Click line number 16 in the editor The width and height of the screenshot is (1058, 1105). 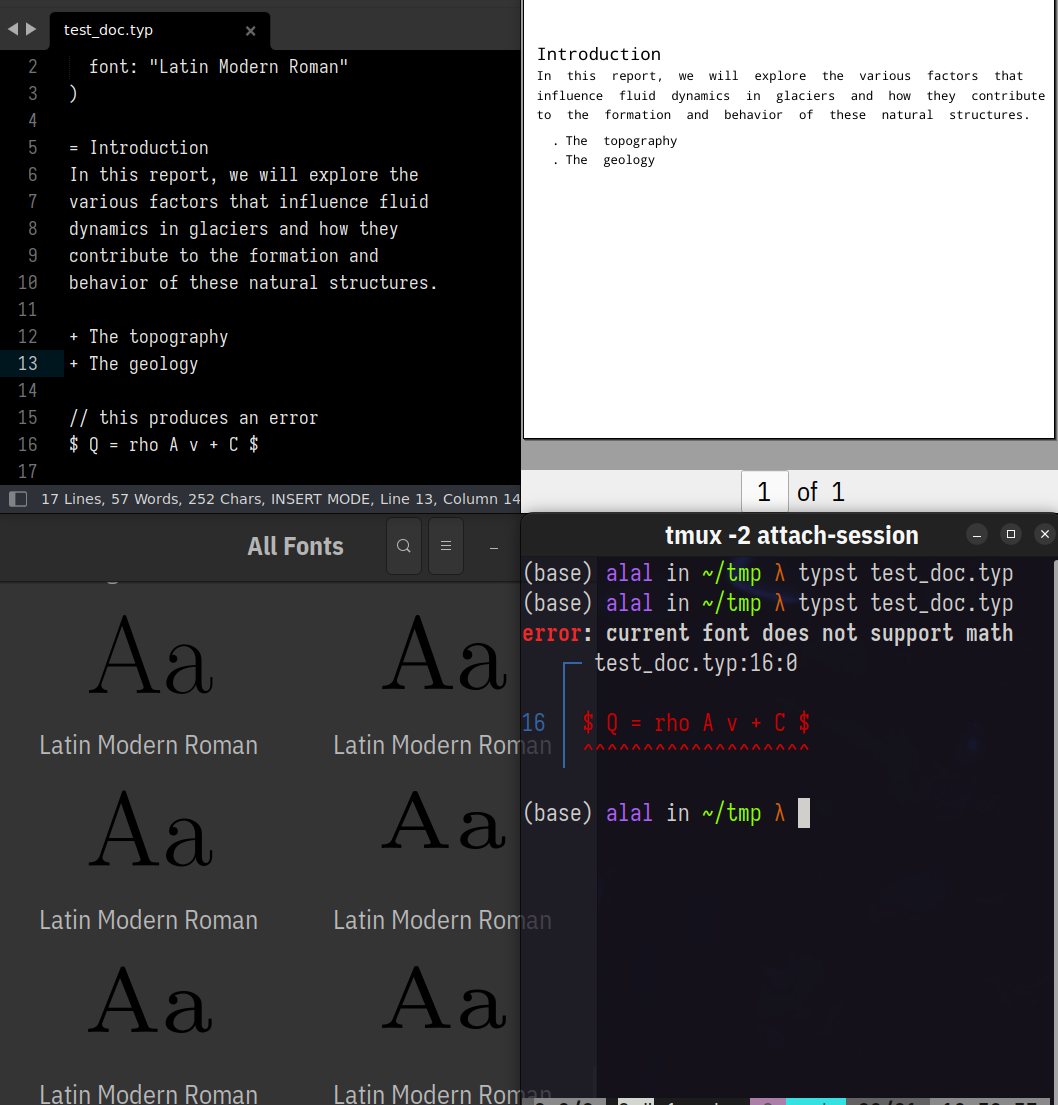click(x=28, y=444)
